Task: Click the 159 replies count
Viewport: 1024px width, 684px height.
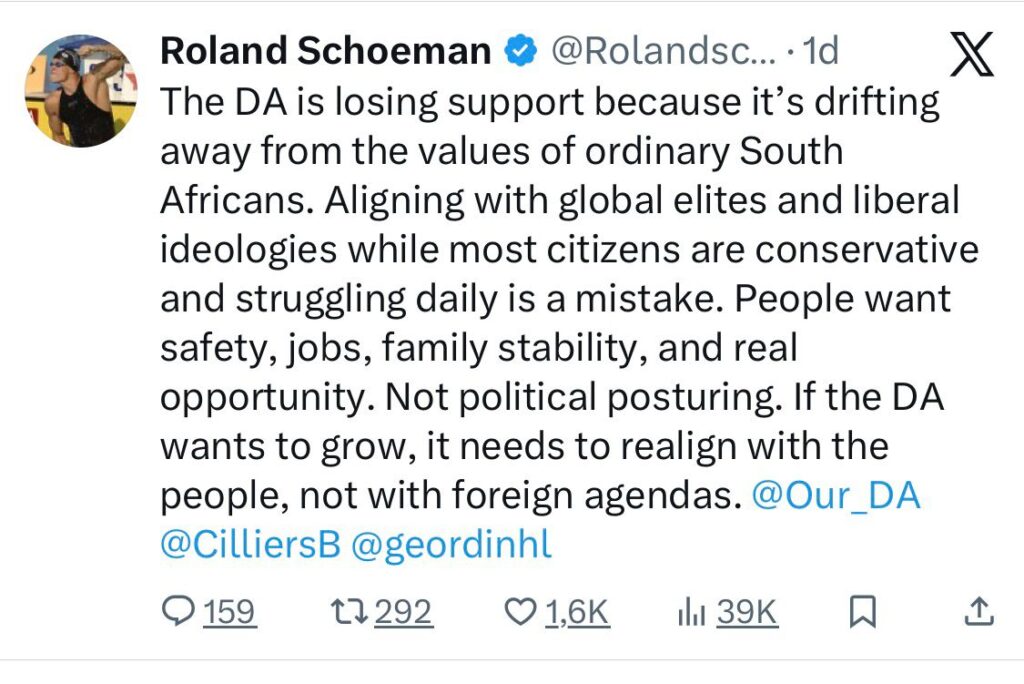Action: [229, 613]
